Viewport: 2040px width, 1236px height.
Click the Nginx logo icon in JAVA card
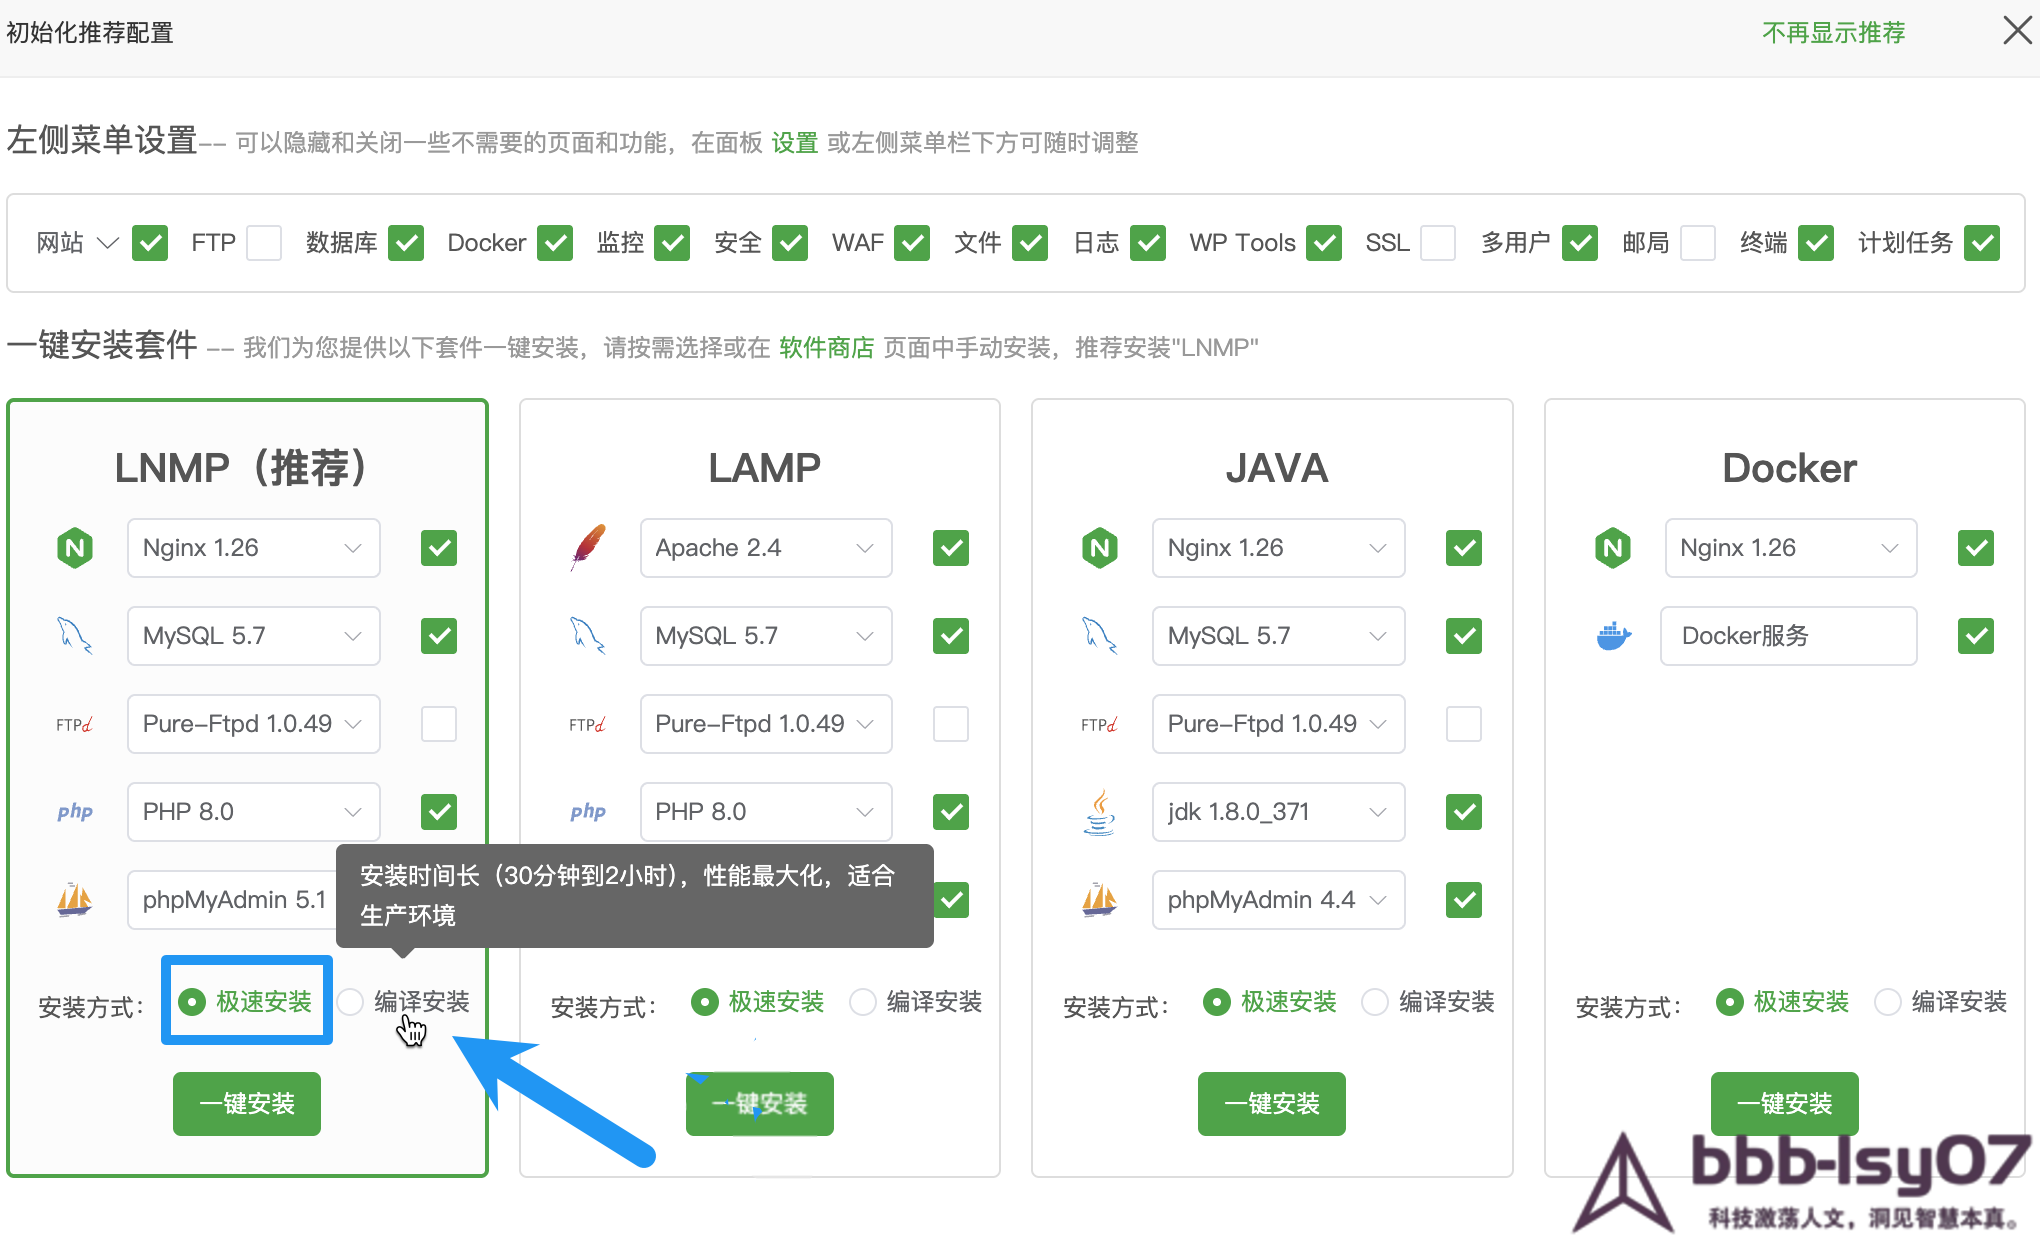1100,548
